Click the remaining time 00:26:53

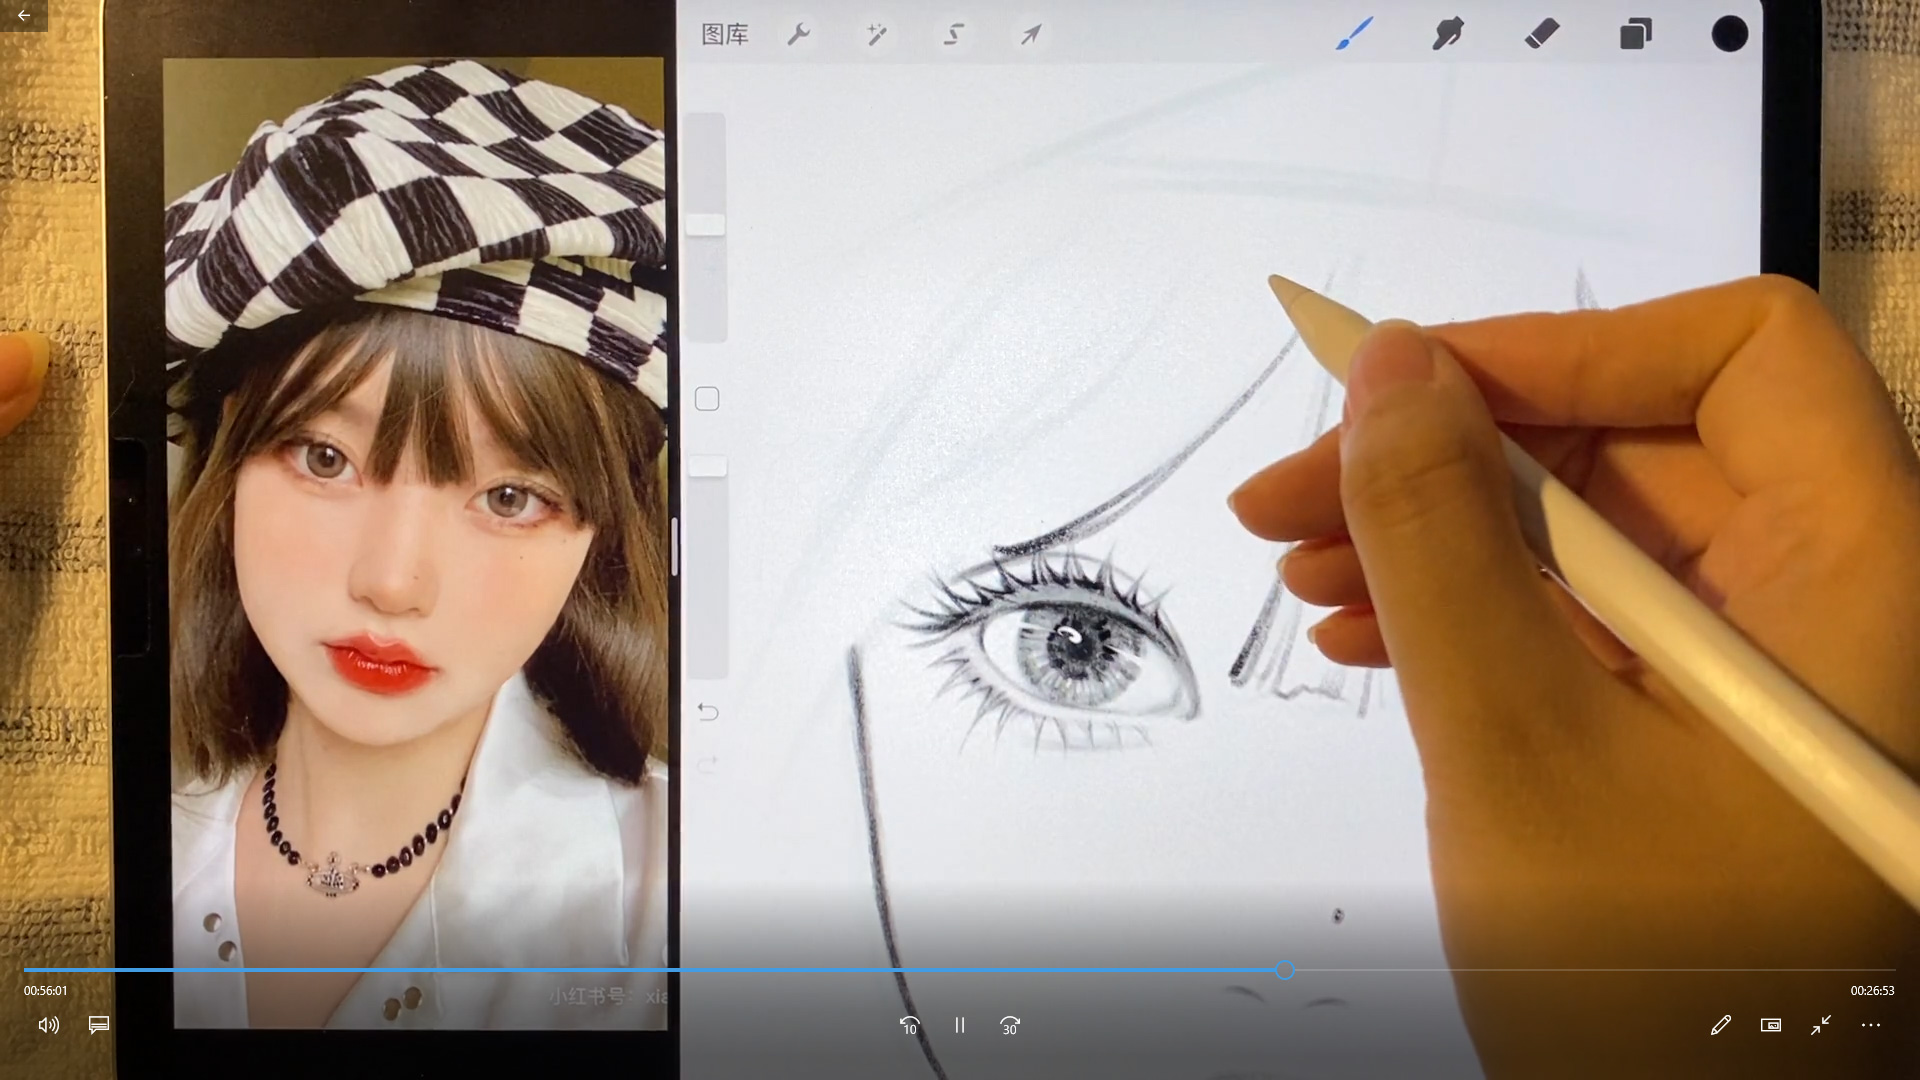(1872, 991)
